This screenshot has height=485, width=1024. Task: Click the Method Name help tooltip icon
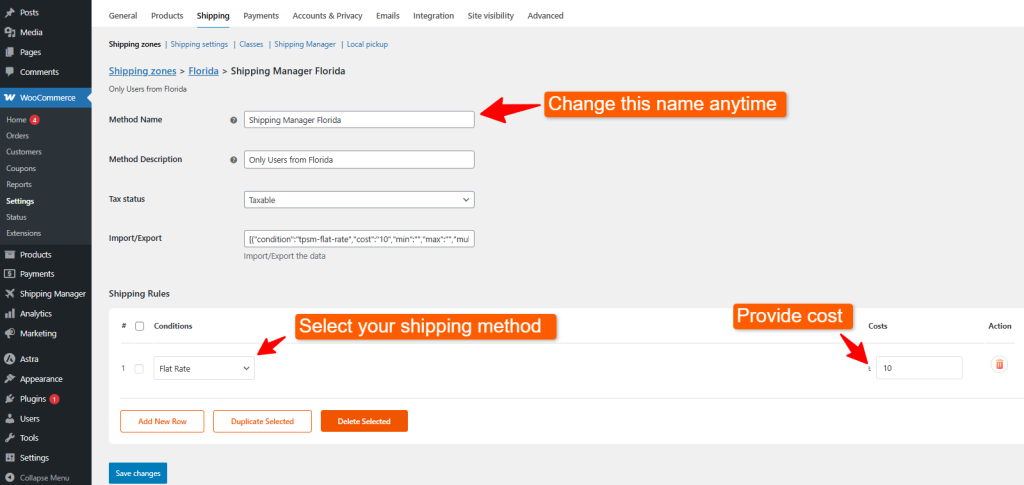233,120
